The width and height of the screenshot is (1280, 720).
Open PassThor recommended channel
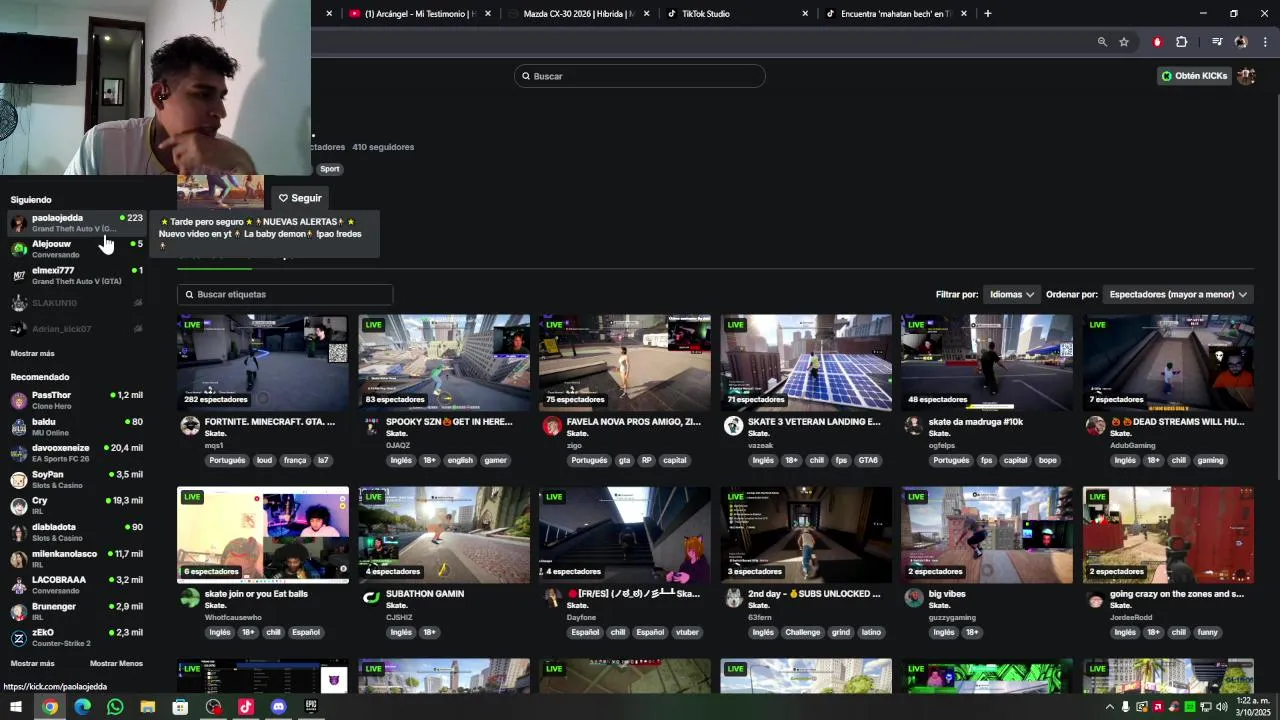coord(77,400)
